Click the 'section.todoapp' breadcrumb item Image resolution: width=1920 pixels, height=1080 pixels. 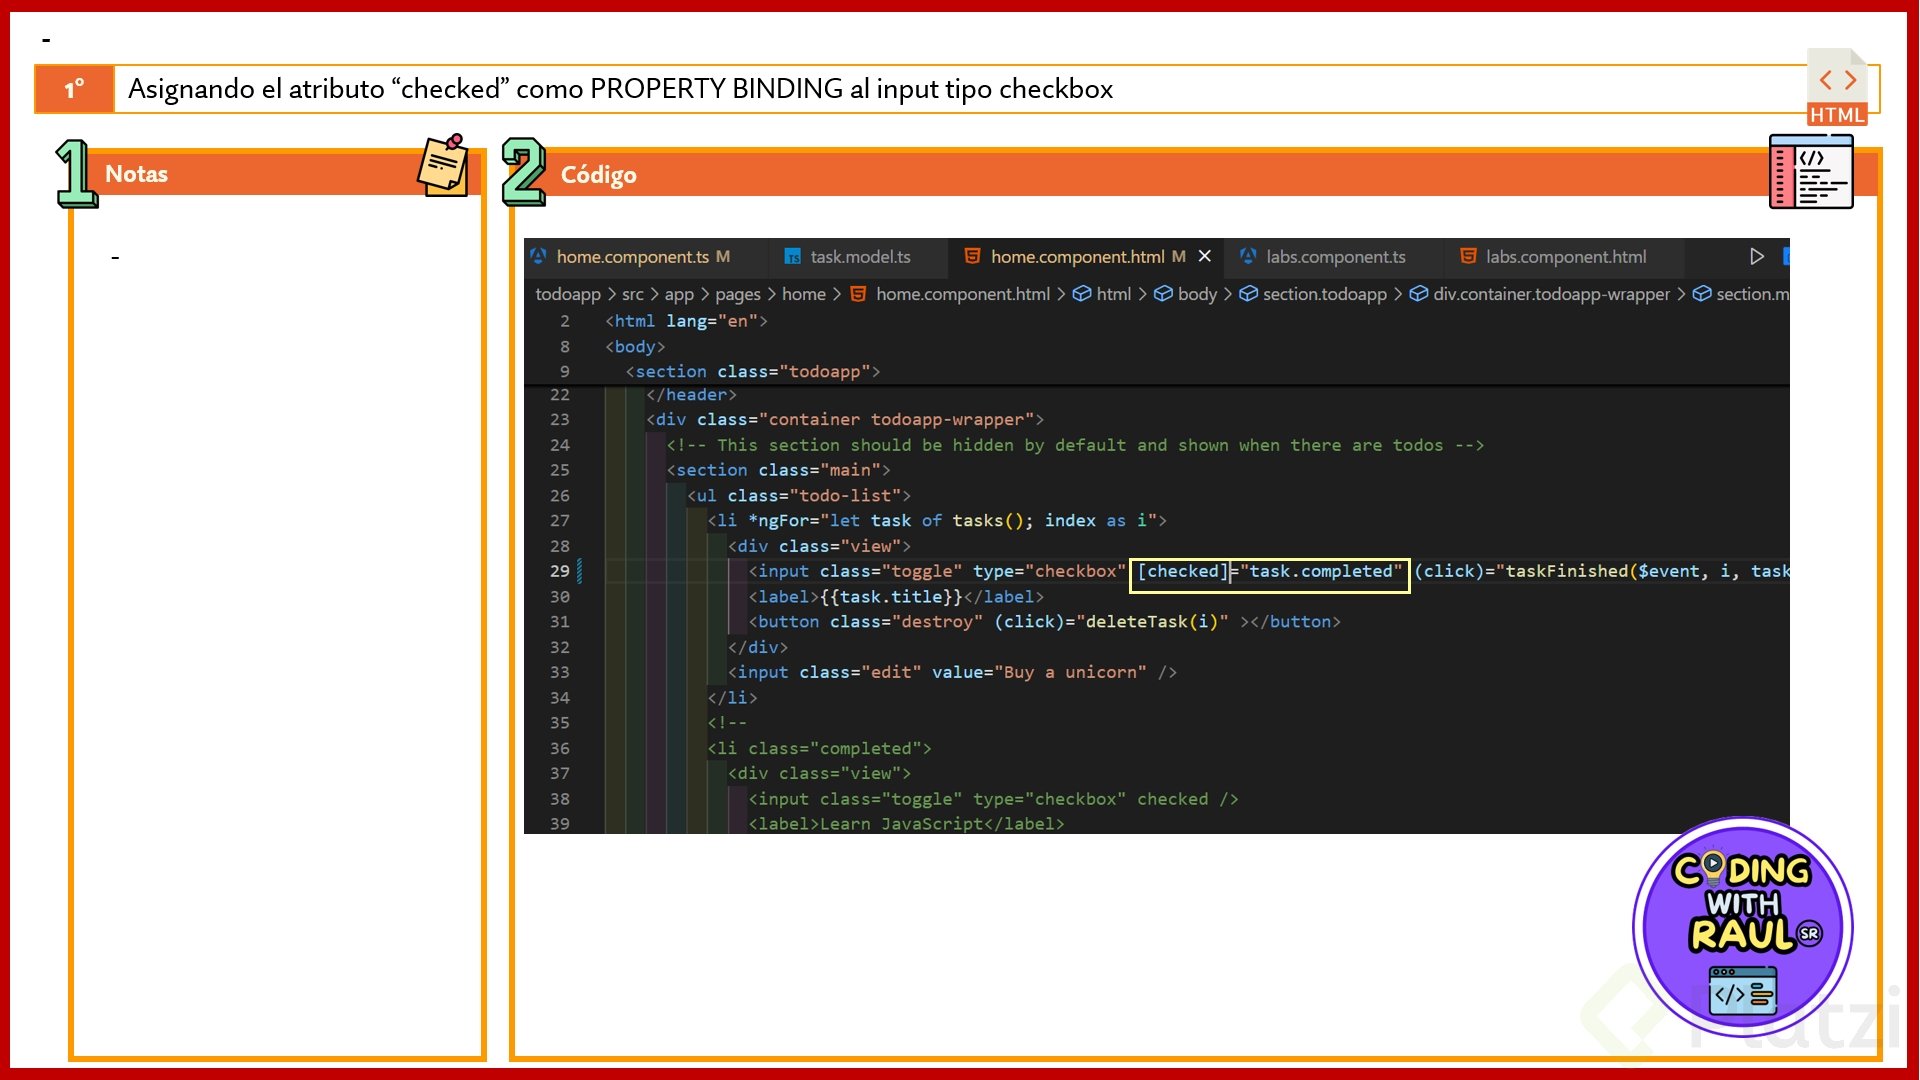[x=1324, y=294]
